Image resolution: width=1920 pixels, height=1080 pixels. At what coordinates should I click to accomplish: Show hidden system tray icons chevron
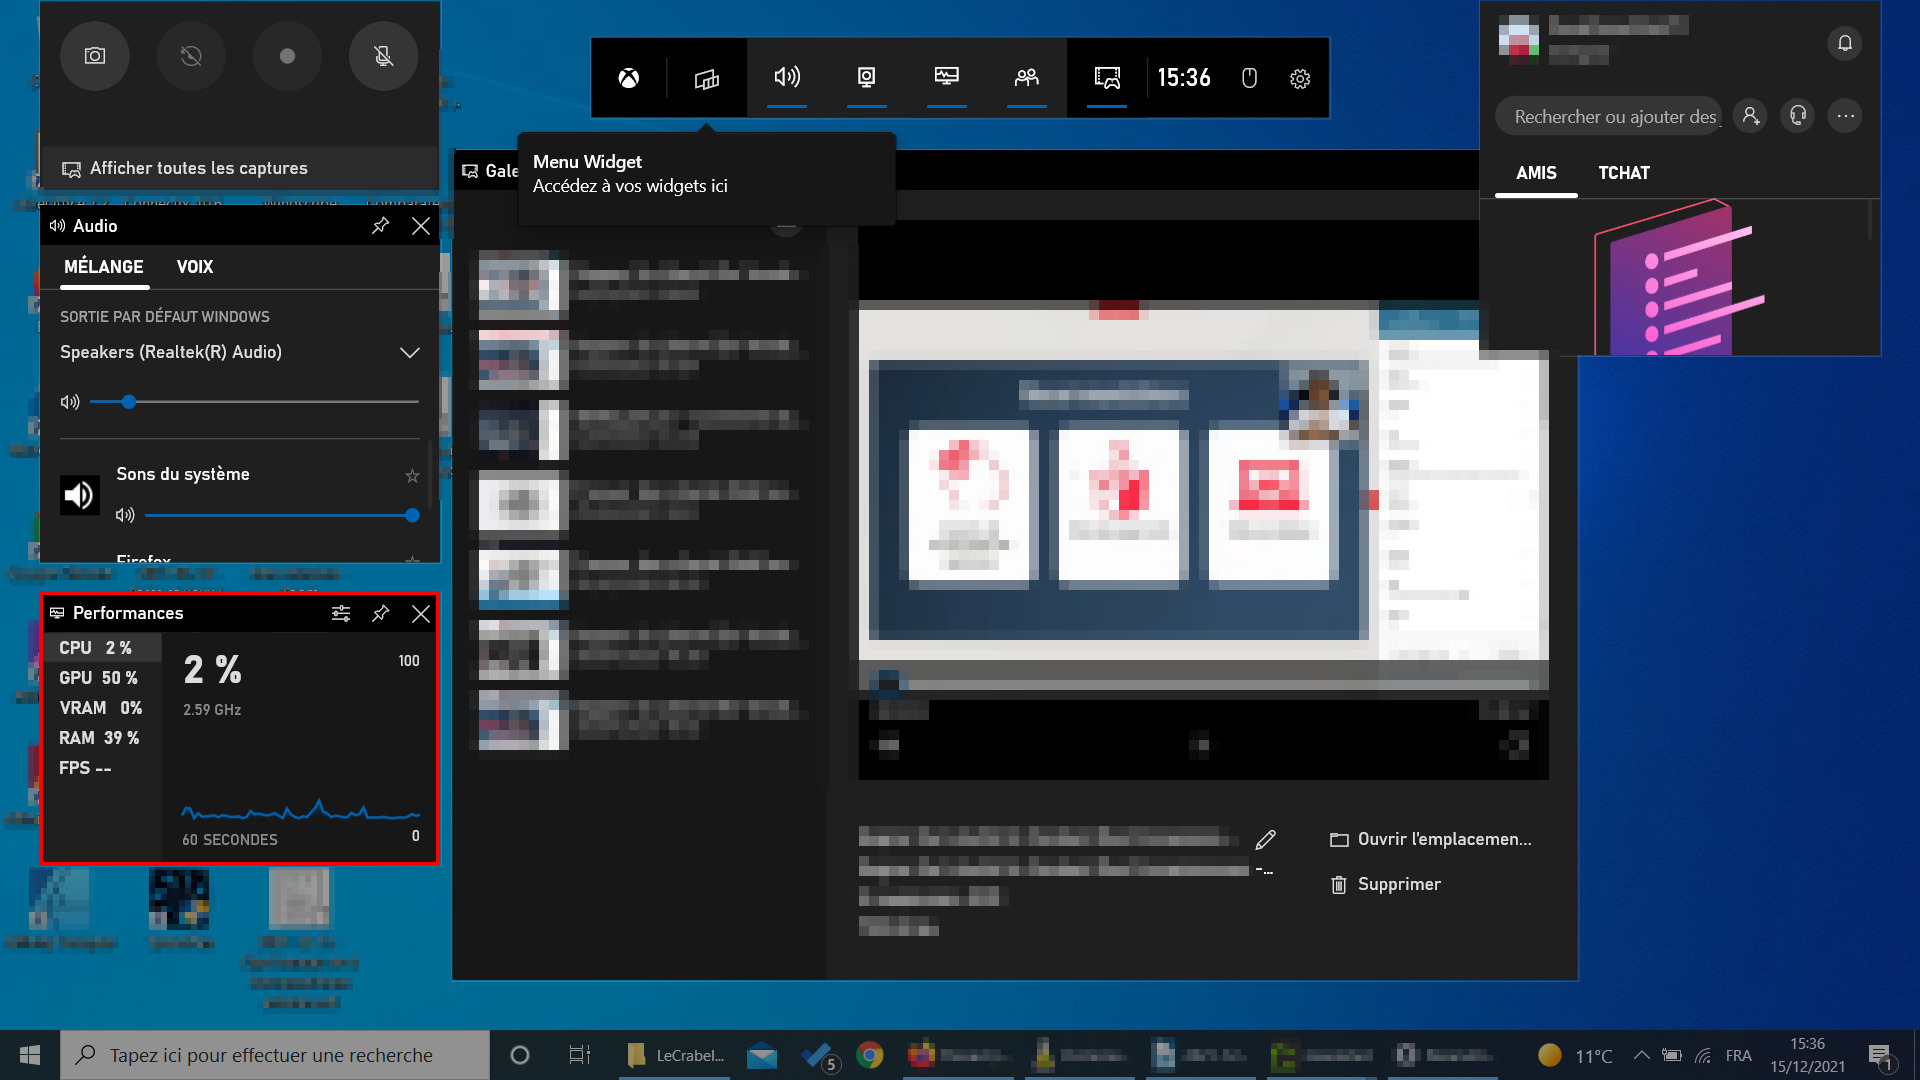pyautogui.click(x=1641, y=1055)
